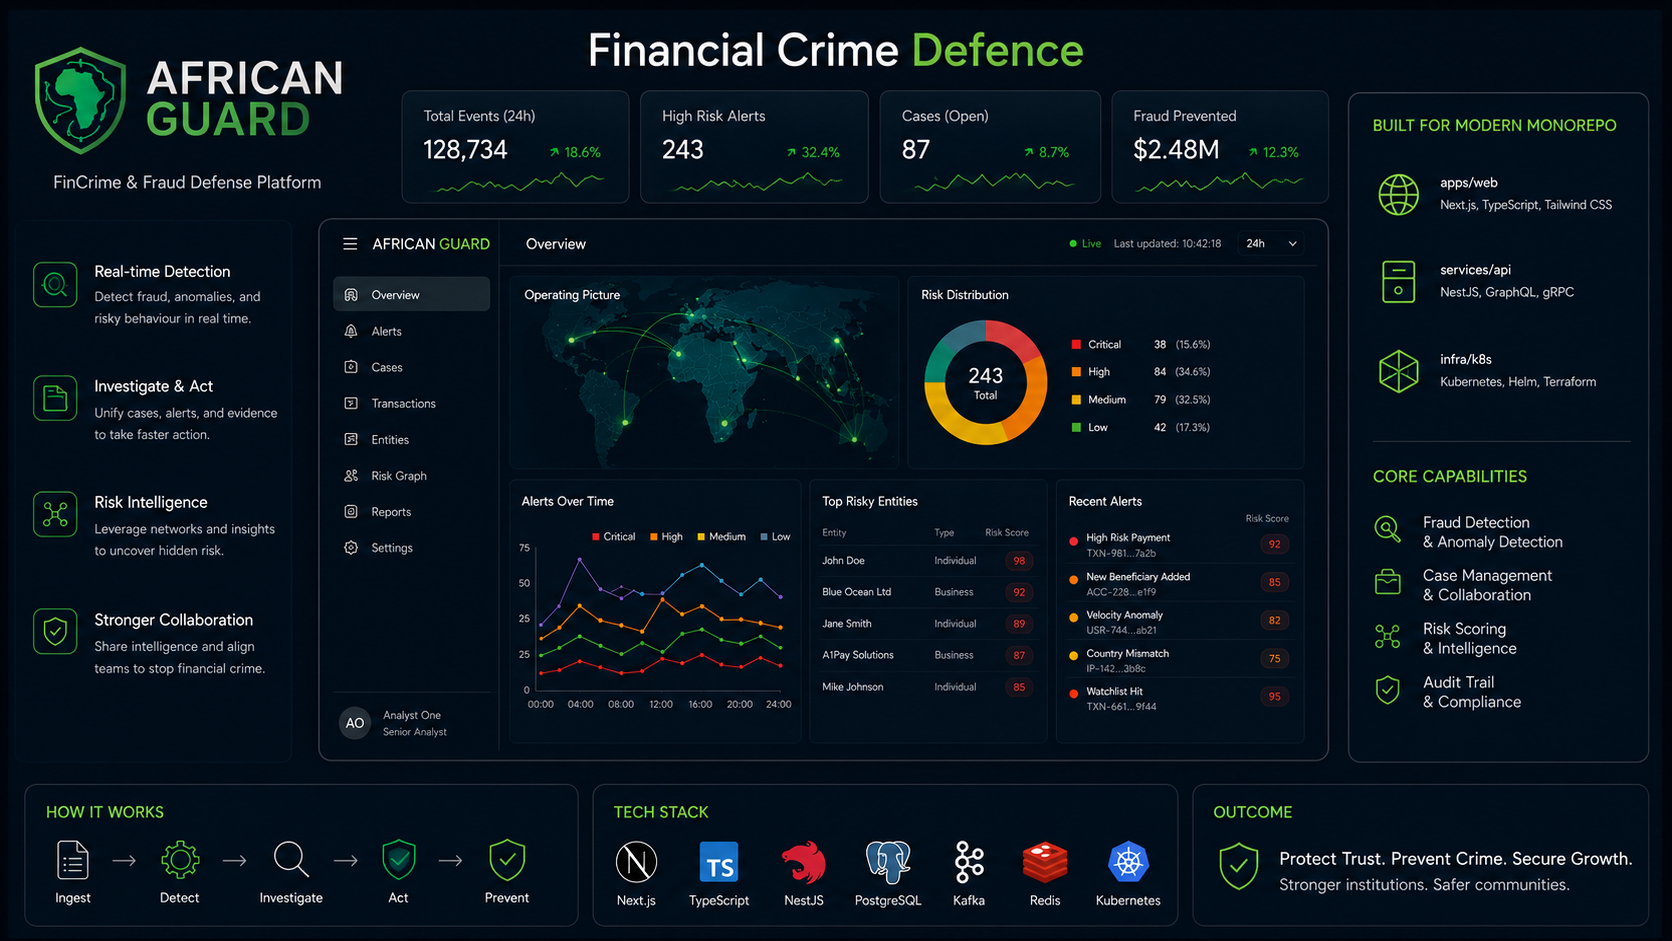Click the Detect gear icon
Viewport: 1672px width, 941px height.
(180, 859)
